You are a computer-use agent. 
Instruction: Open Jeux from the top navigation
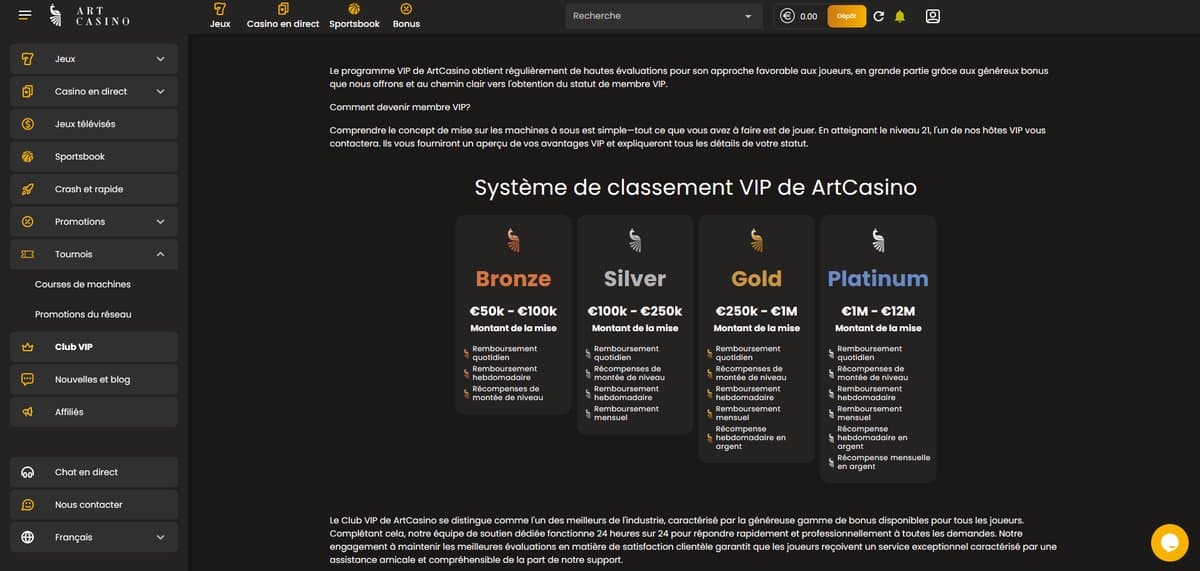(220, 16)
